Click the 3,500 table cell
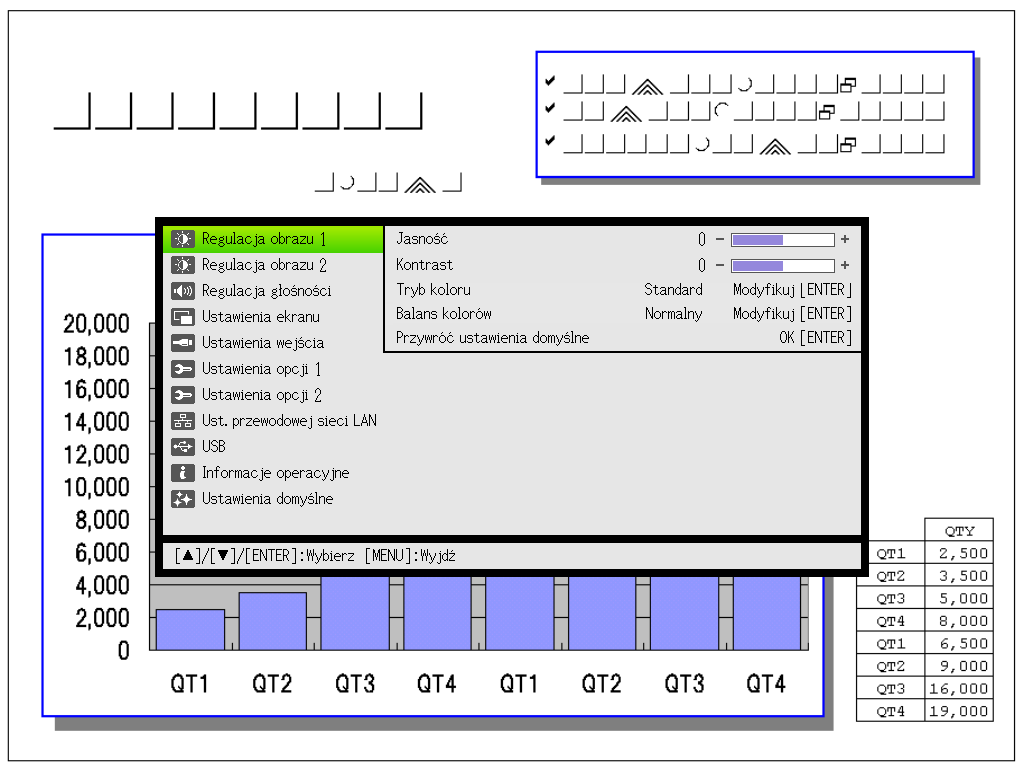 pos(959,576)
